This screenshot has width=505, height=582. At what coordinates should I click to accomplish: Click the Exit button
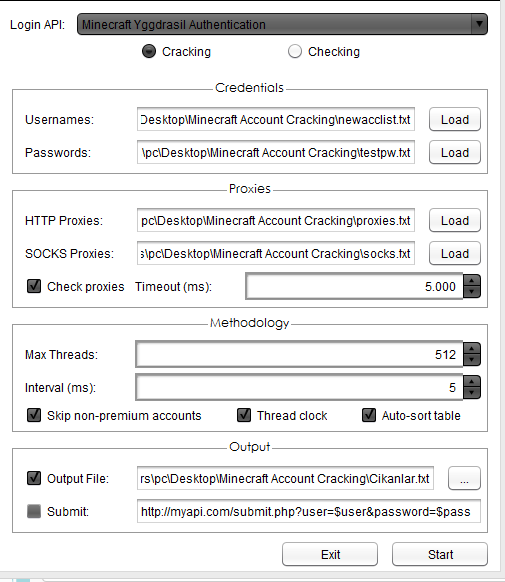pyautogui.click(x=330, y=555)
